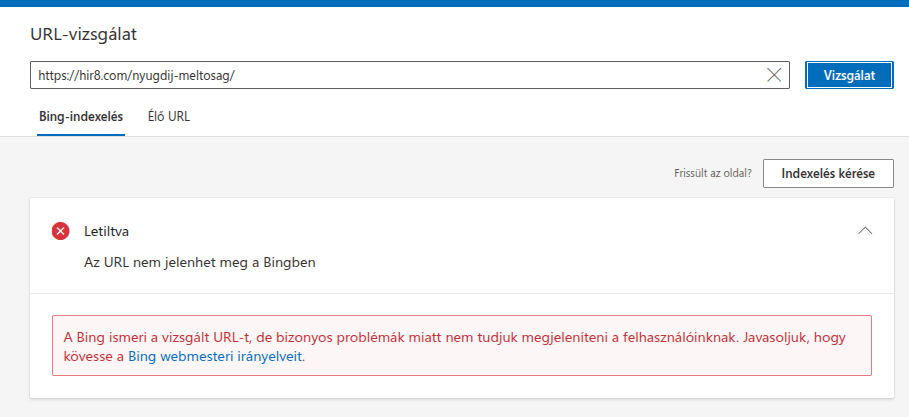Click the Letiltva status heading

click(107, 231)
